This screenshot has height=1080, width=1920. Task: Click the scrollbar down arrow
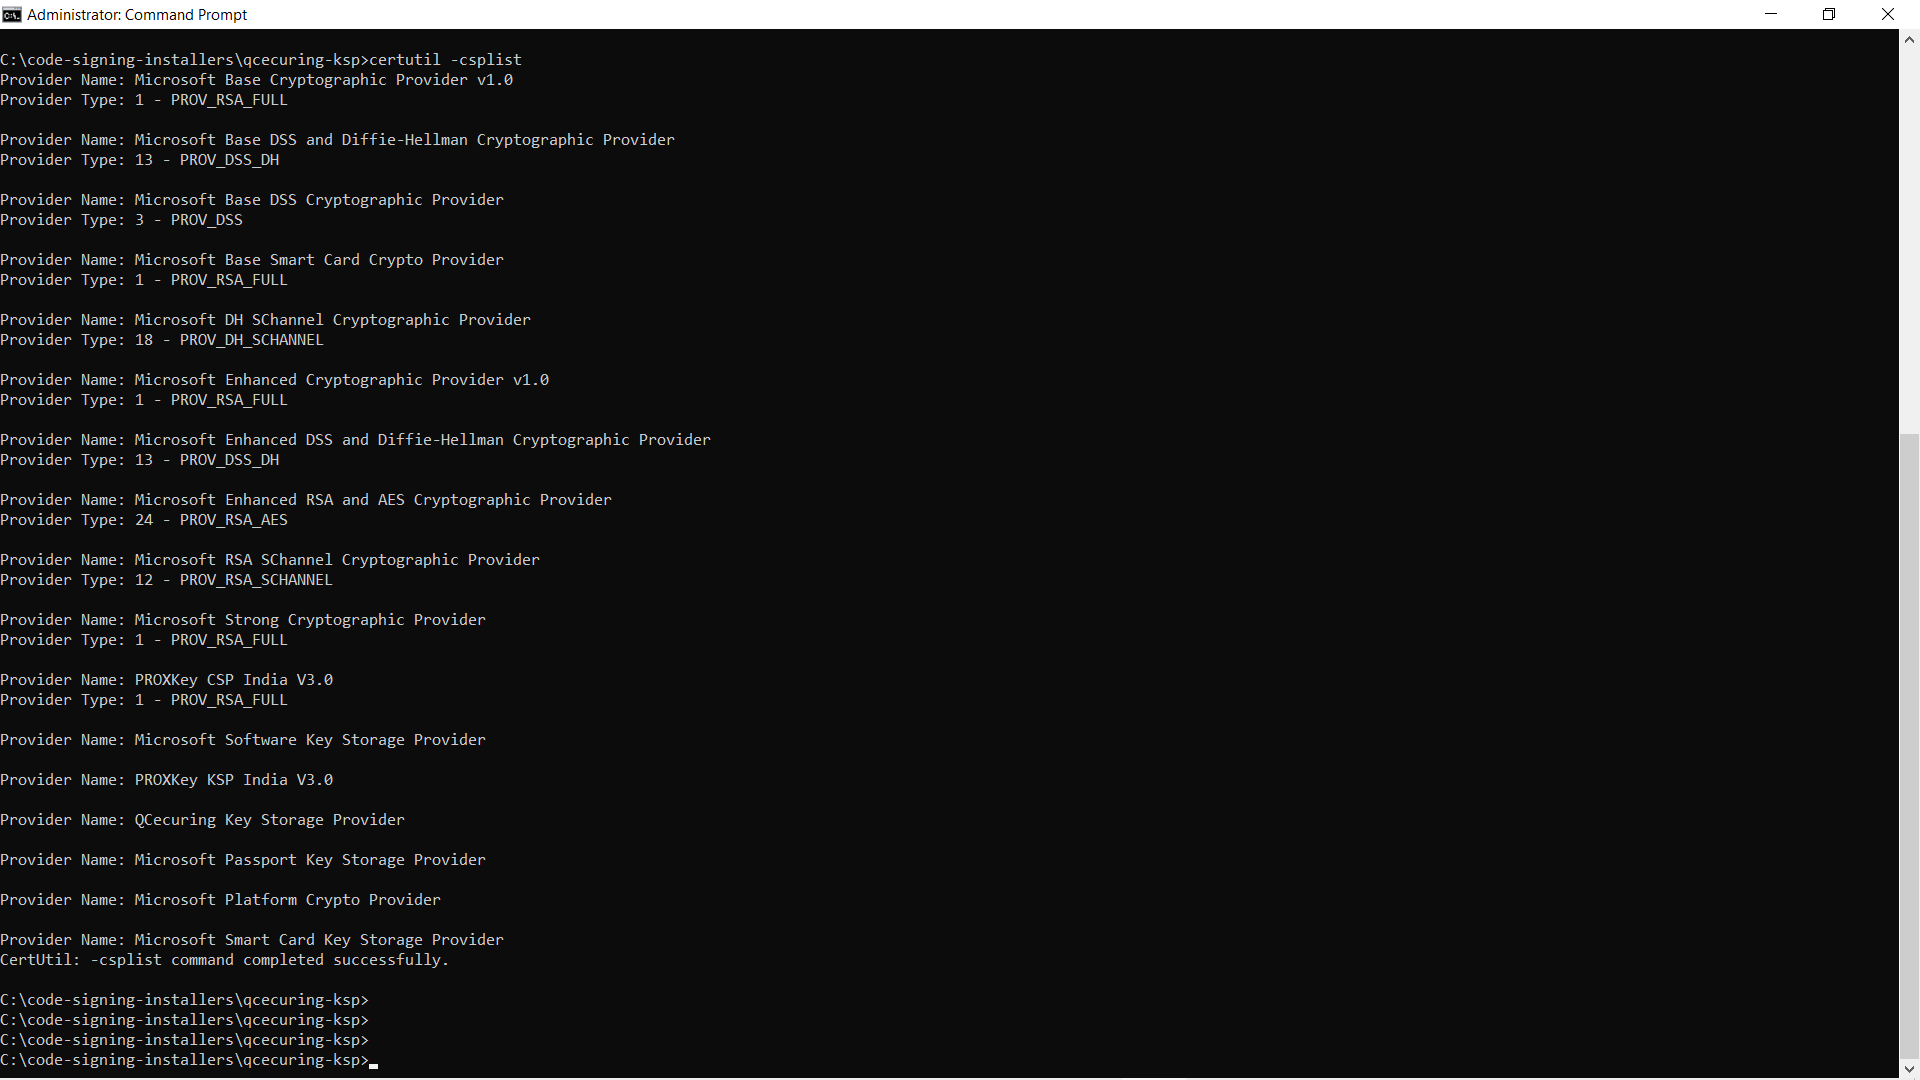click(x=1909, y=1068)
